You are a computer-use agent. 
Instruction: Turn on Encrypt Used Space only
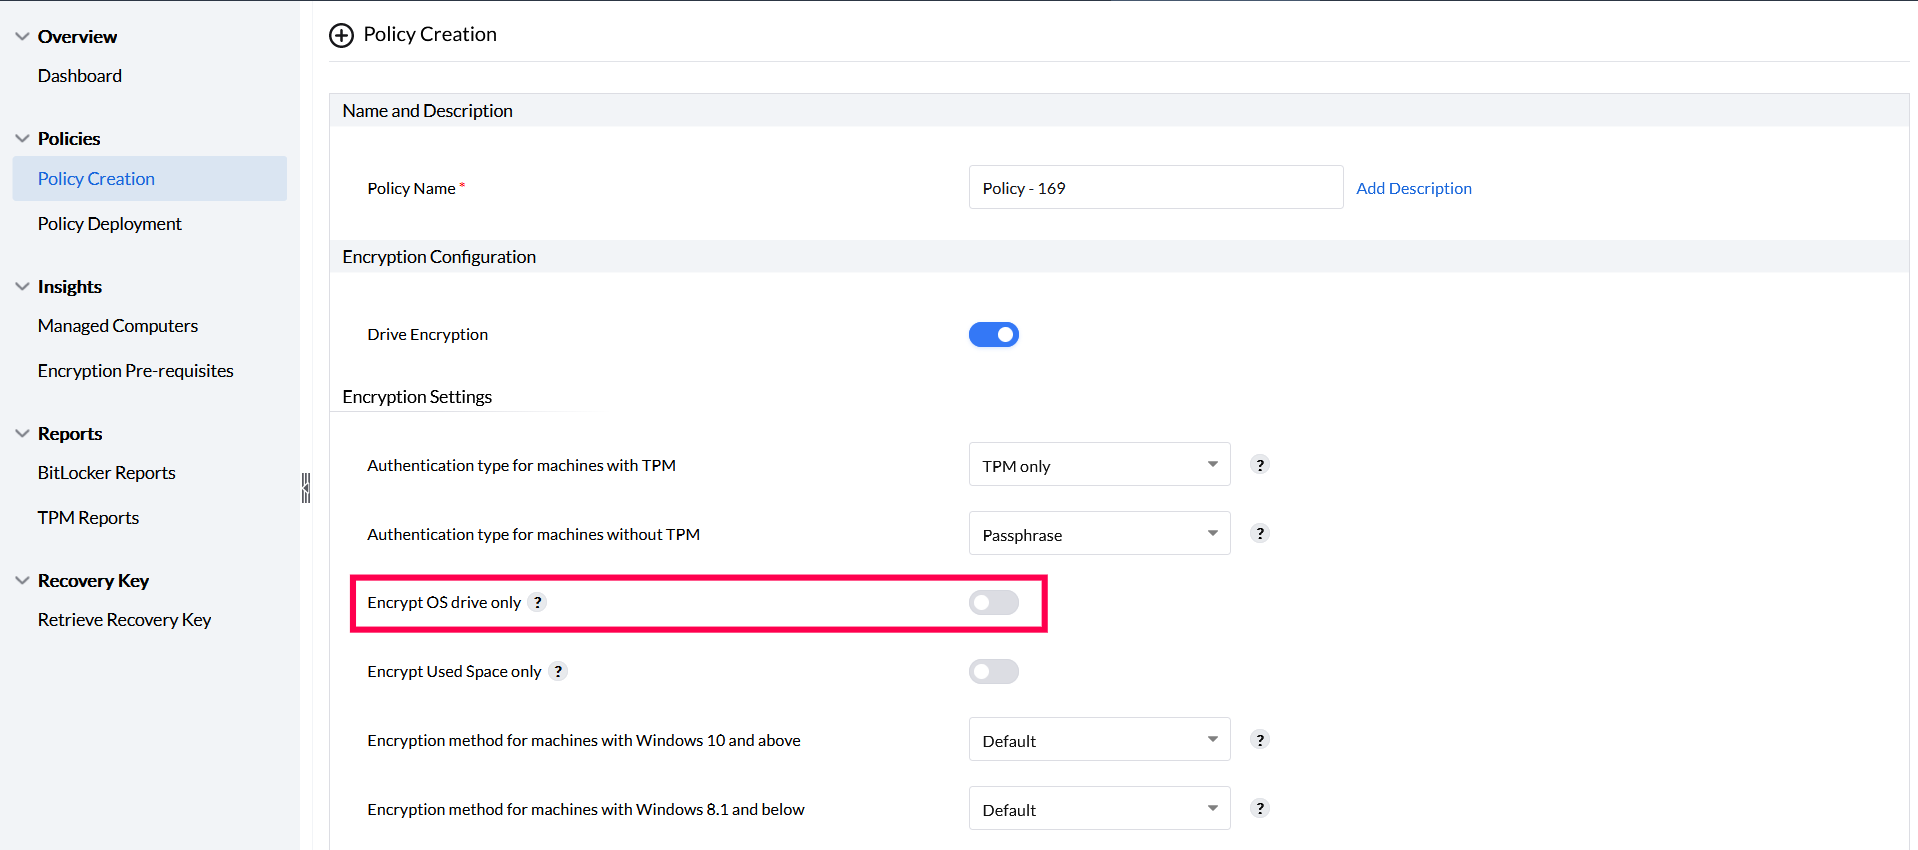993,671
